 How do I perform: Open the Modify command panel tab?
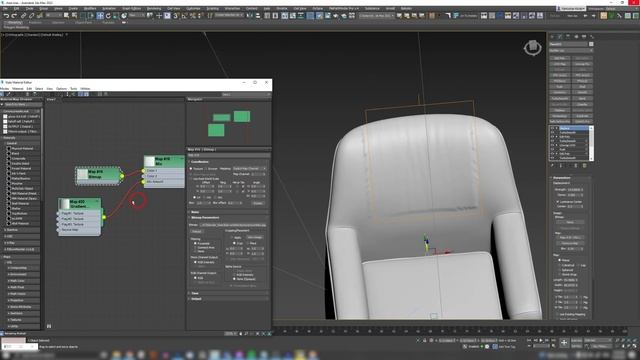coord(560,37)
